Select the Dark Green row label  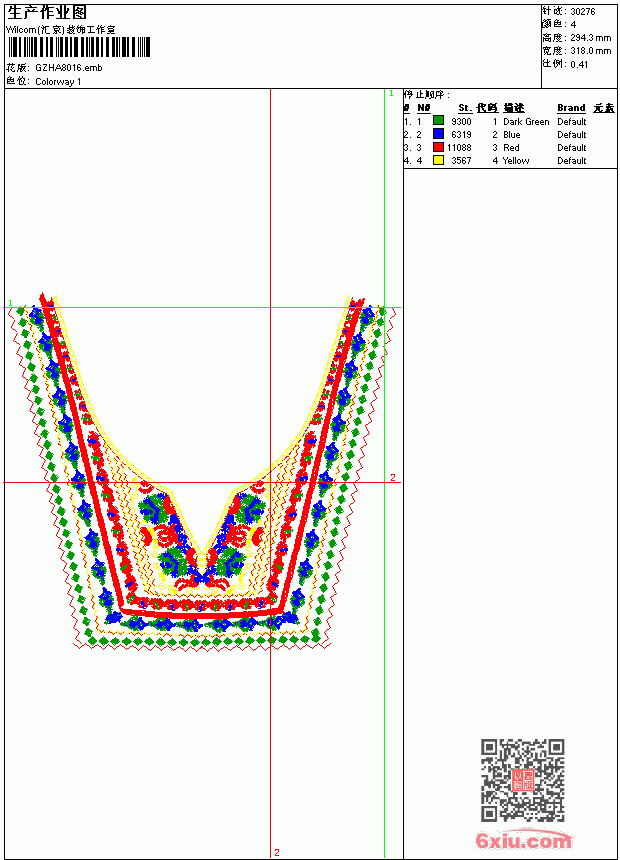tap(526, 122)
